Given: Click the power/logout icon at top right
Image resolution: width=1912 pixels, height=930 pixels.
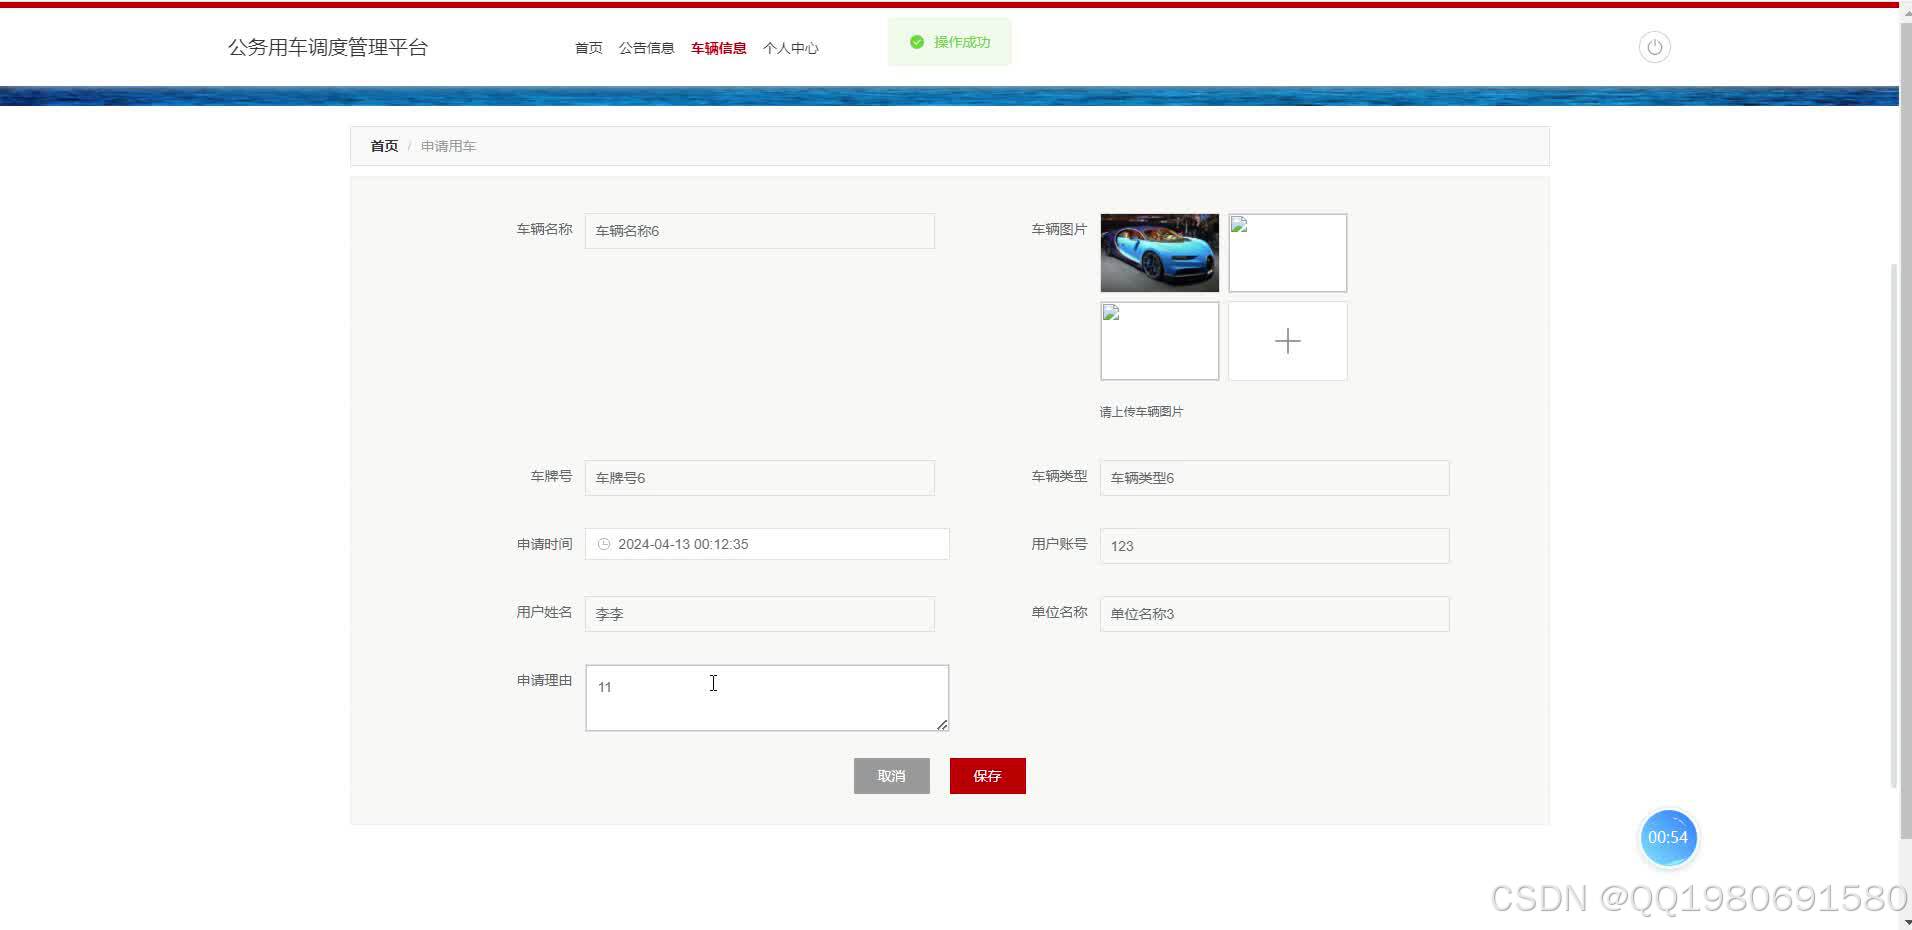Looking at the screenshot, I should point(1654,46).
